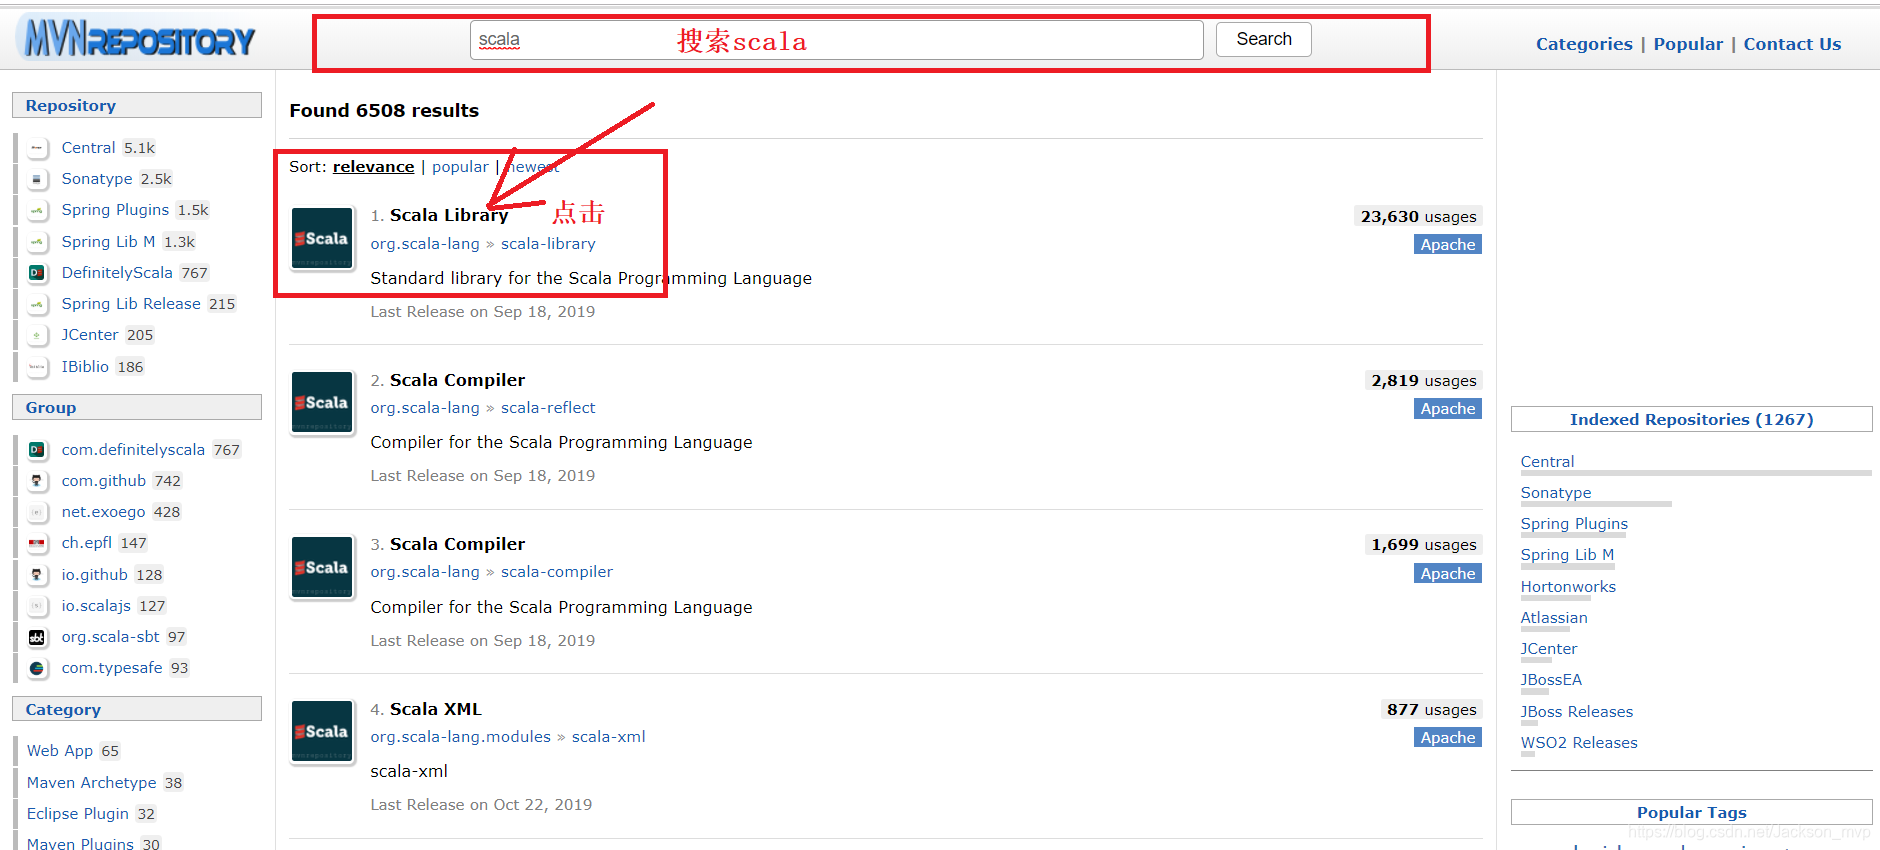Click the Spring Plugins repository icon
This screenshot has width=1880, height=850.
click(x=37, y=210)
